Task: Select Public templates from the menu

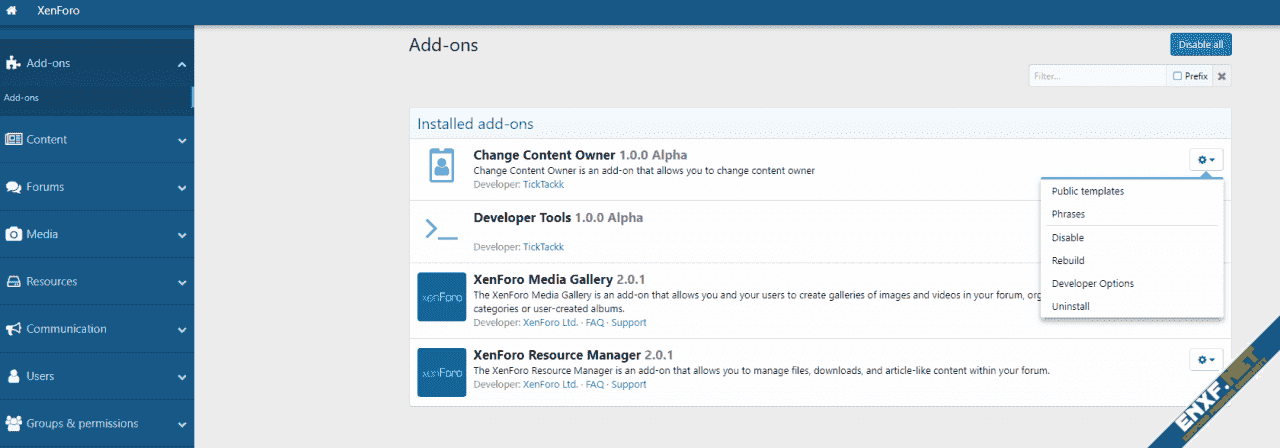Action: point(1088,191)
